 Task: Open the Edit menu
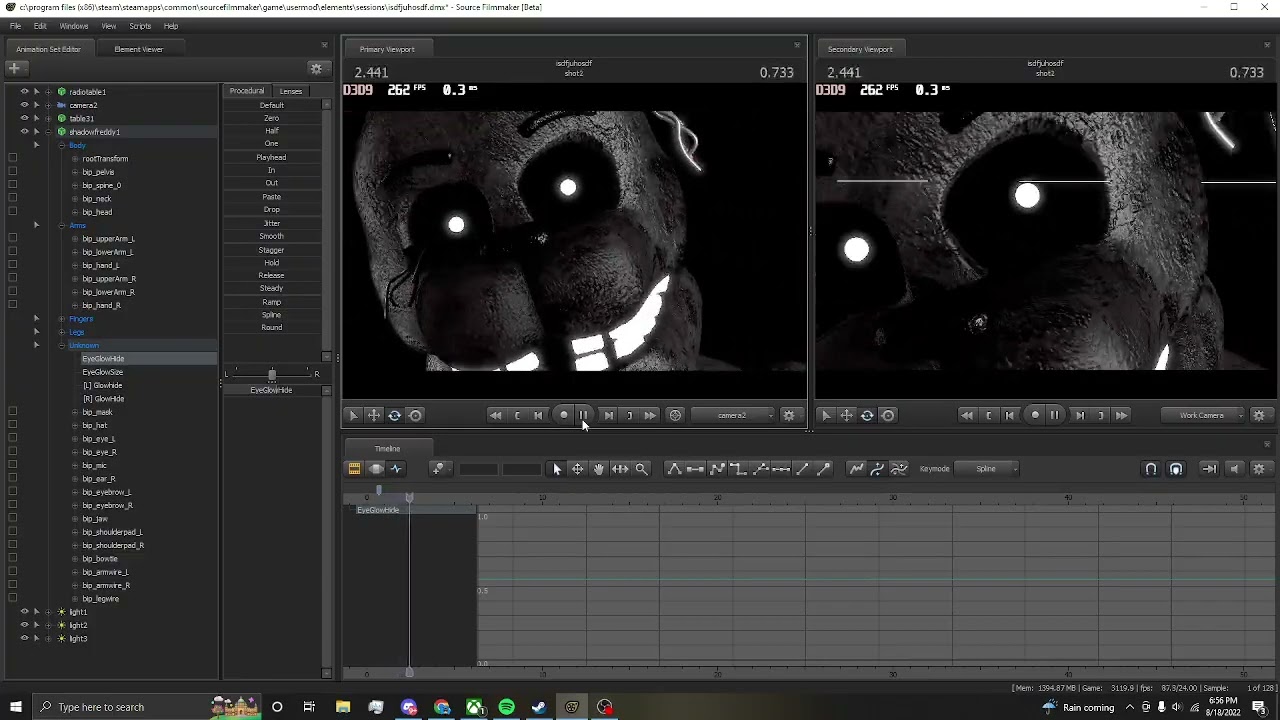point(40,26)
